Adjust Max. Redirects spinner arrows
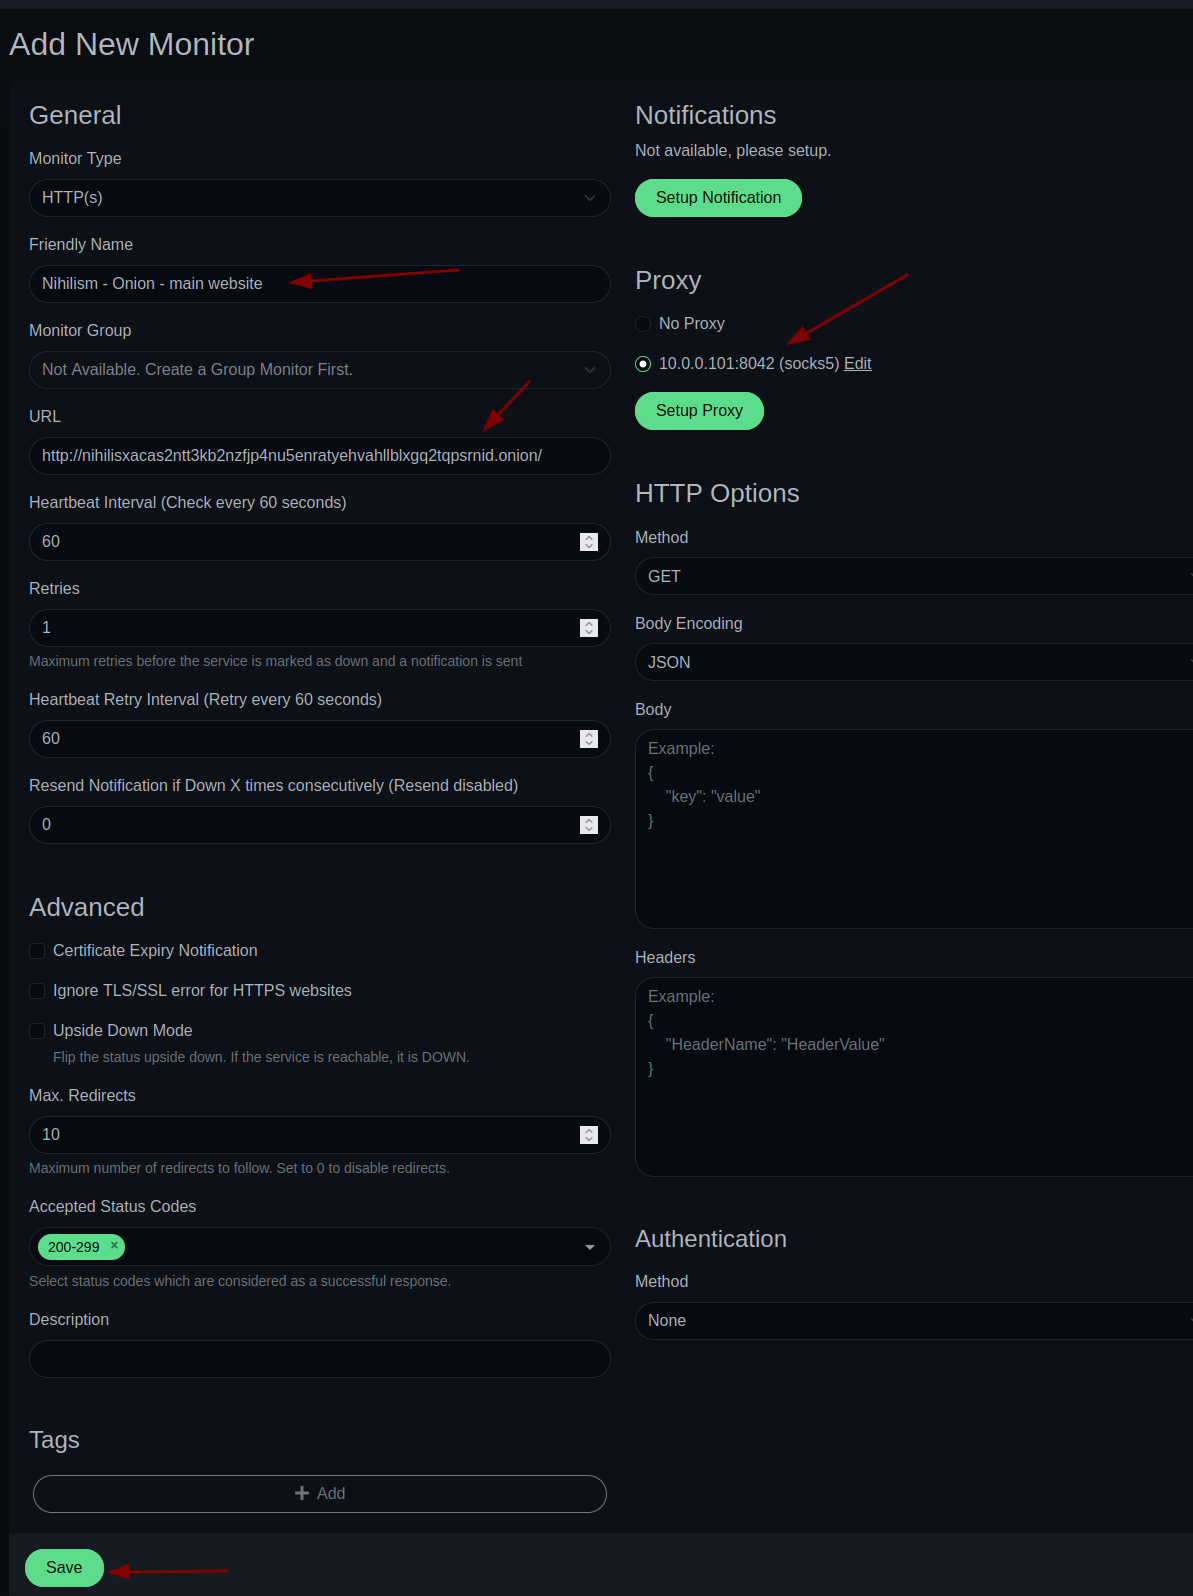The width and height of the screenshot is (1193, 1596). pos(589,1134)
